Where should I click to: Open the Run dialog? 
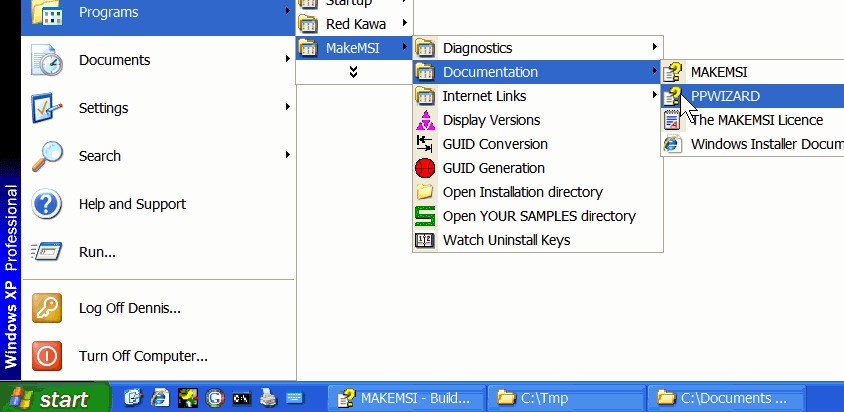point(97,252)
